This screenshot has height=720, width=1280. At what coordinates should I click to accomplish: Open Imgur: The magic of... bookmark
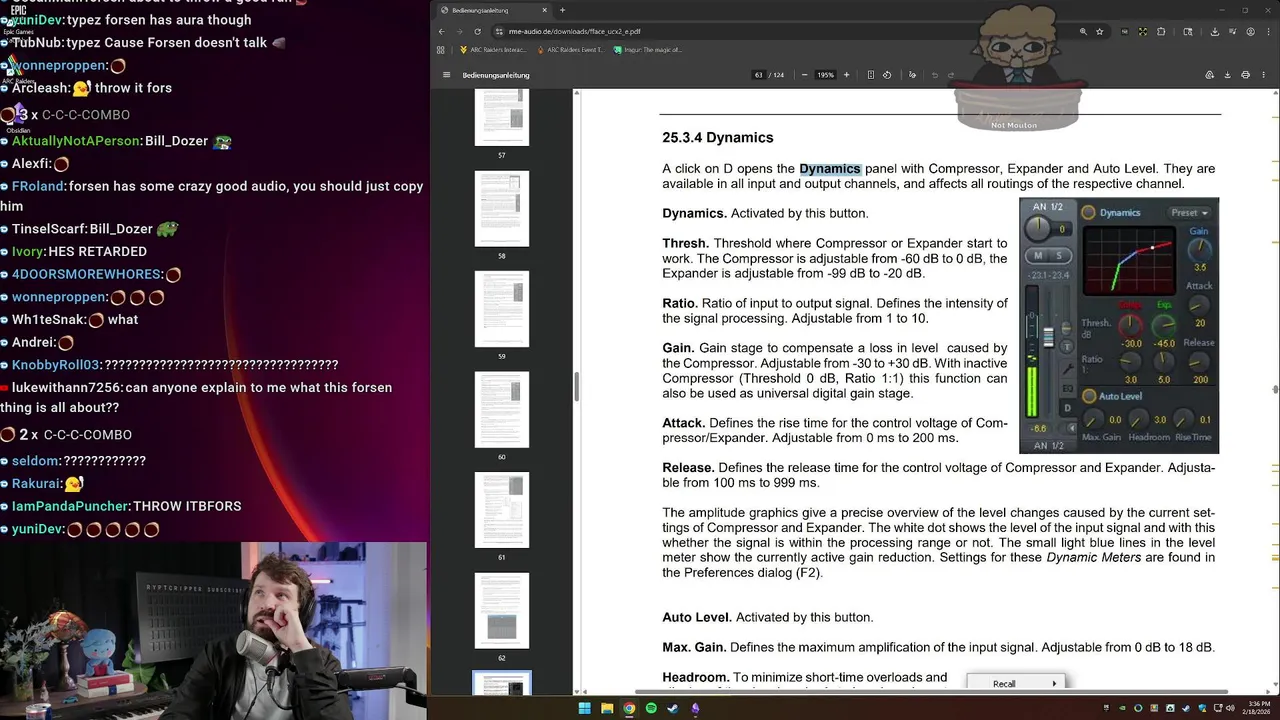pos(648,49)
